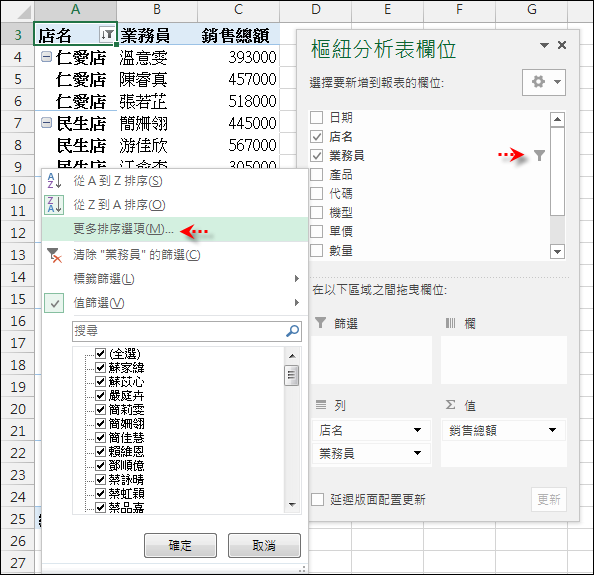594x575 pixels.
Task: Uncheck 賴維恩 in filter list
Action: [x=100, y=452]
